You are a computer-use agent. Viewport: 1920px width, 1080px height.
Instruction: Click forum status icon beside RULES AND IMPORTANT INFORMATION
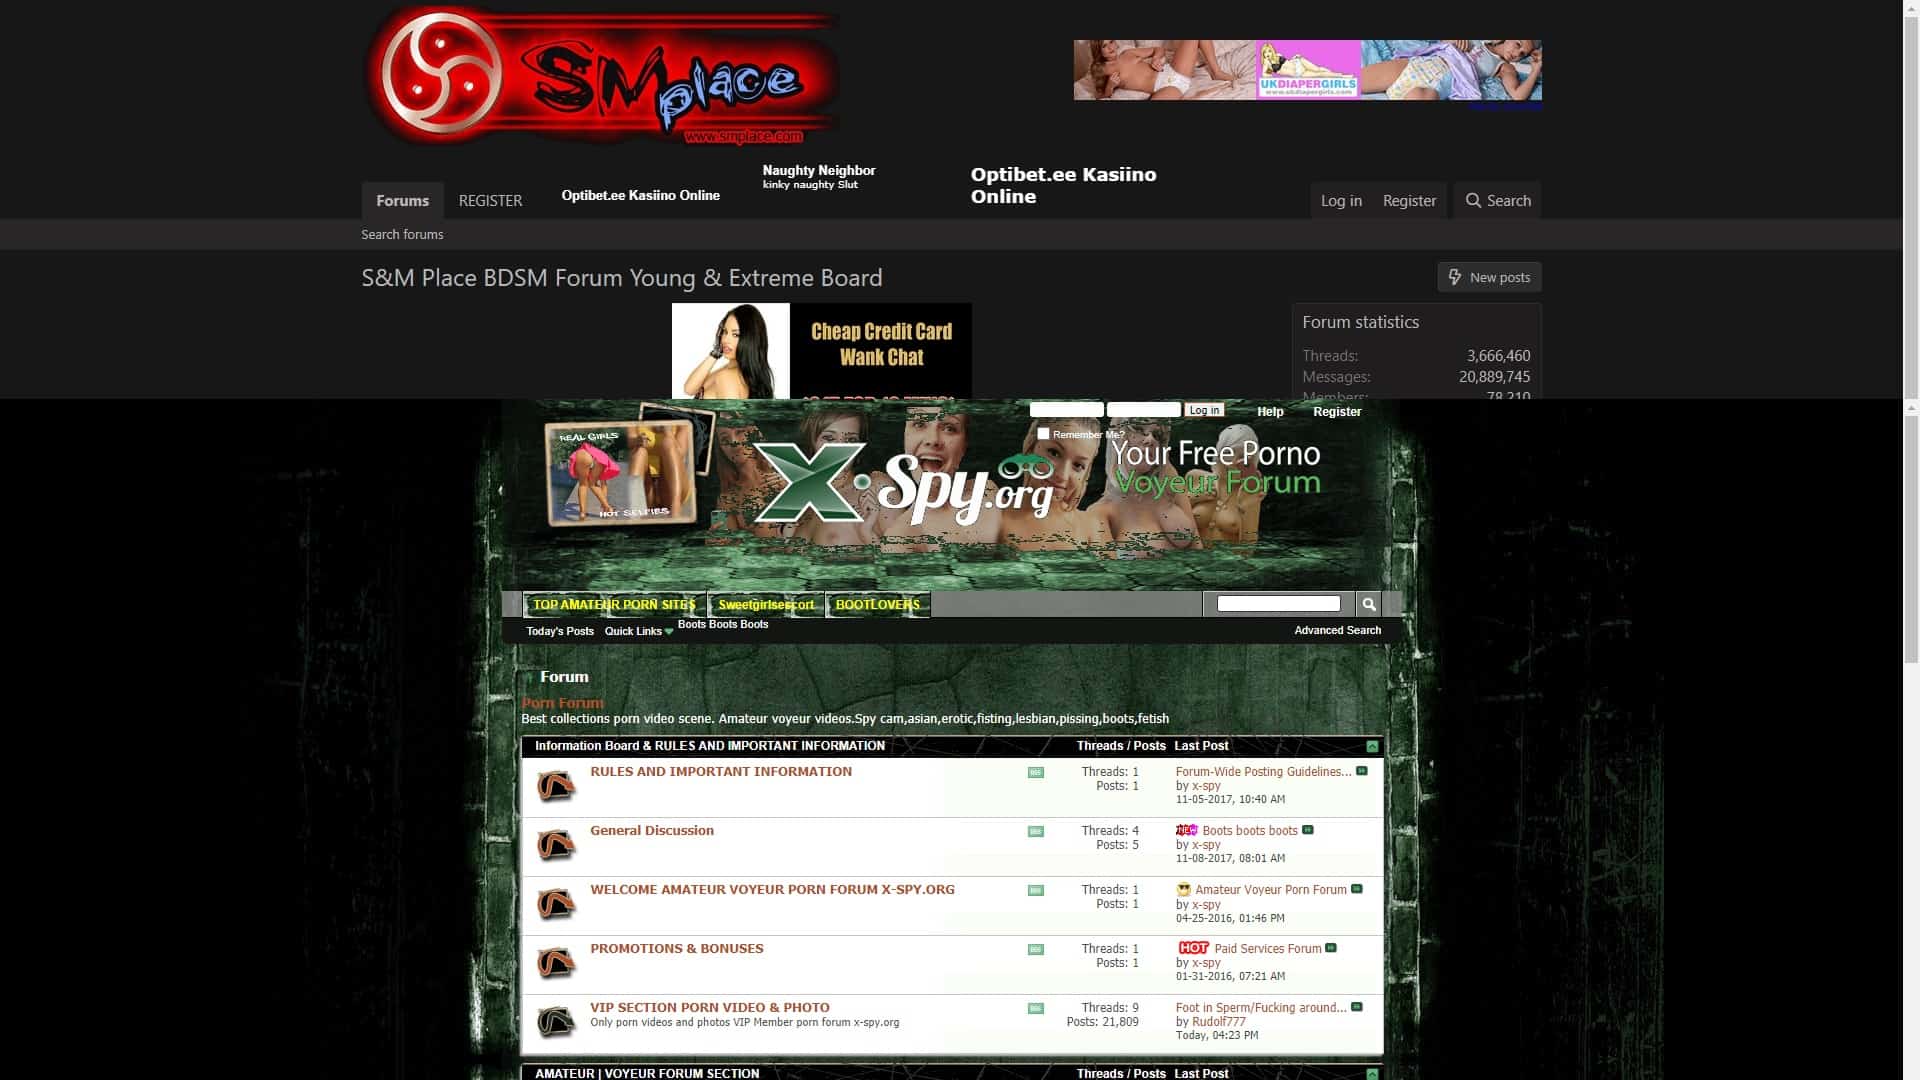555,787
